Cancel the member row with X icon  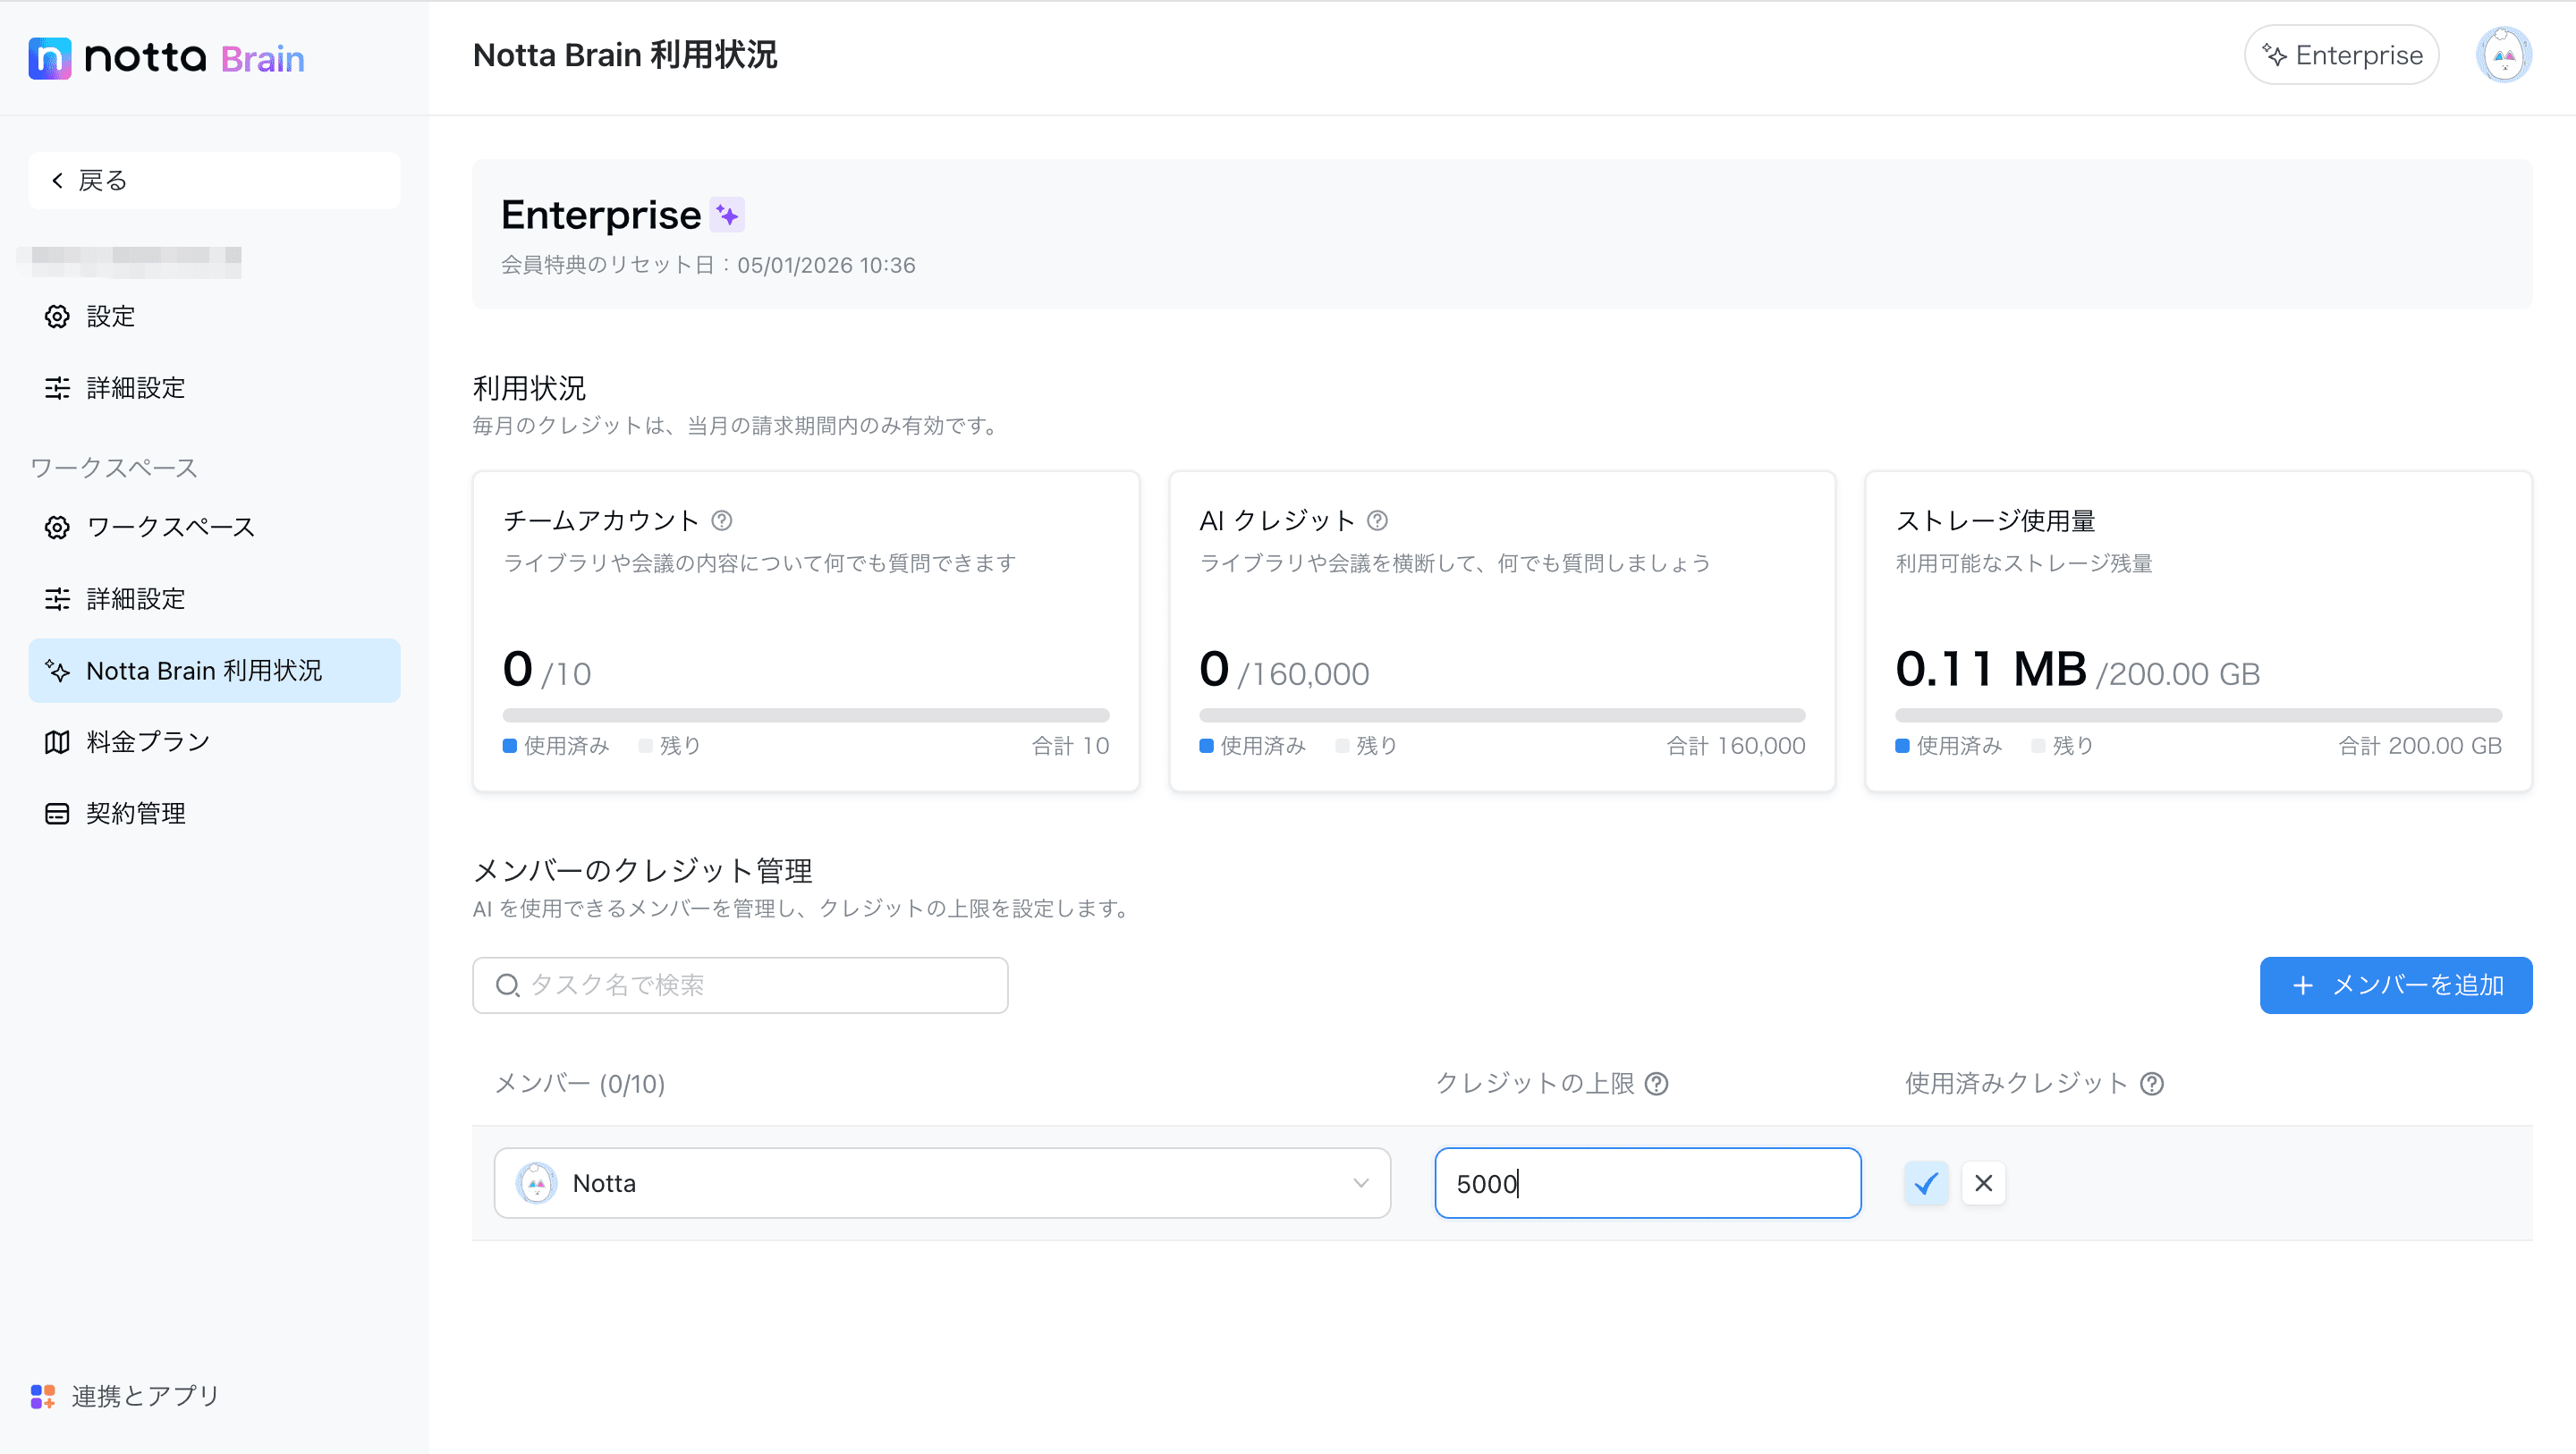(1984, 1183)
